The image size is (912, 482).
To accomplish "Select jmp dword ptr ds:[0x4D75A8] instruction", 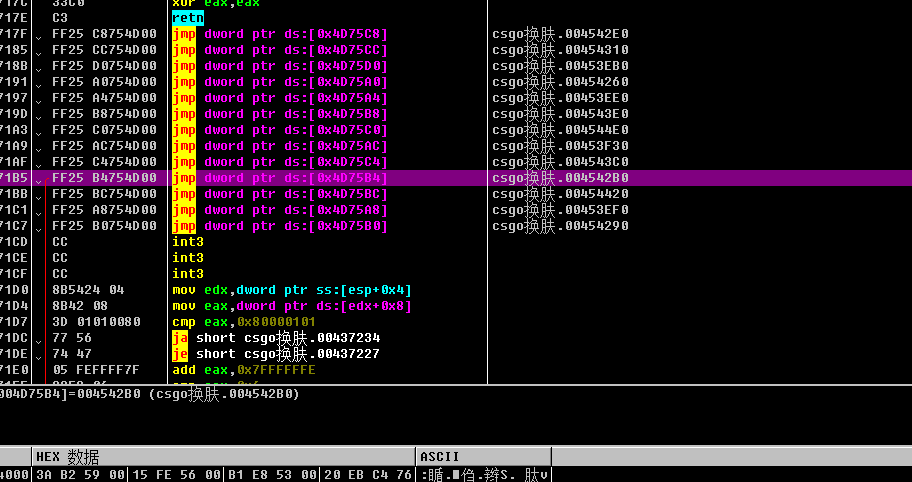I will click(280, 210).
